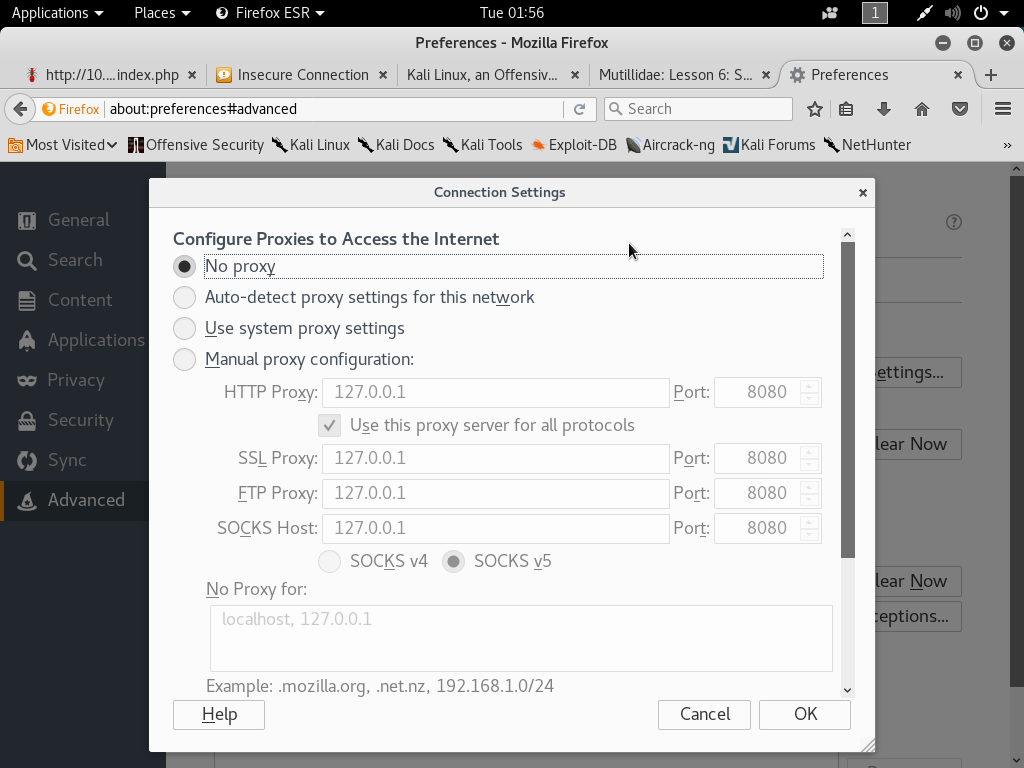Click the reload page icon
The width and height of the screenshot is (1024, 768).
(579, 109)
